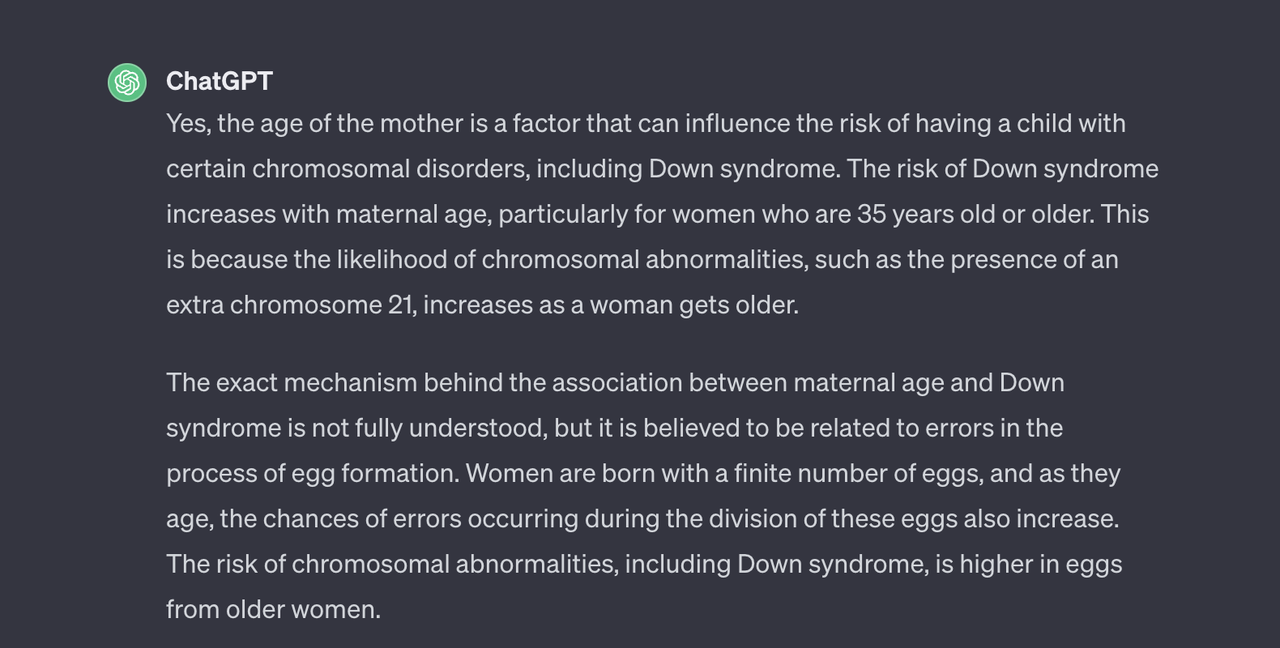This screenshot has width=1280, height=648.
Task: Click the words 'certain chromosomal disorders'
Action: click(347, 169)
